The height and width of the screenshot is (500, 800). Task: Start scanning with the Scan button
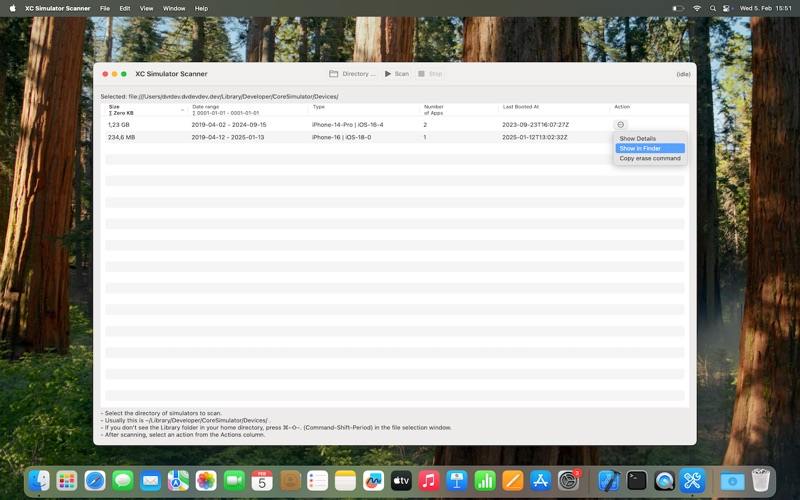396,74
